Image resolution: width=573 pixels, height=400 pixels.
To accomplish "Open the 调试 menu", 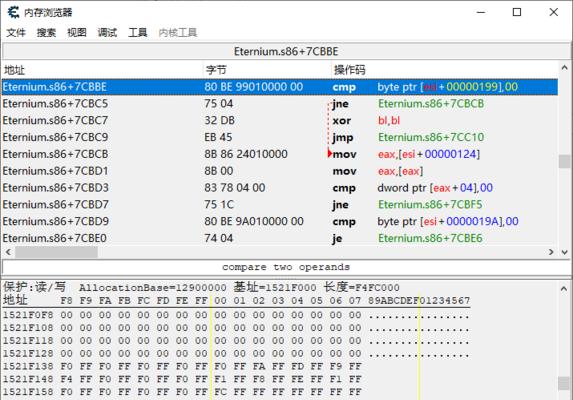I will pos(107,33).
